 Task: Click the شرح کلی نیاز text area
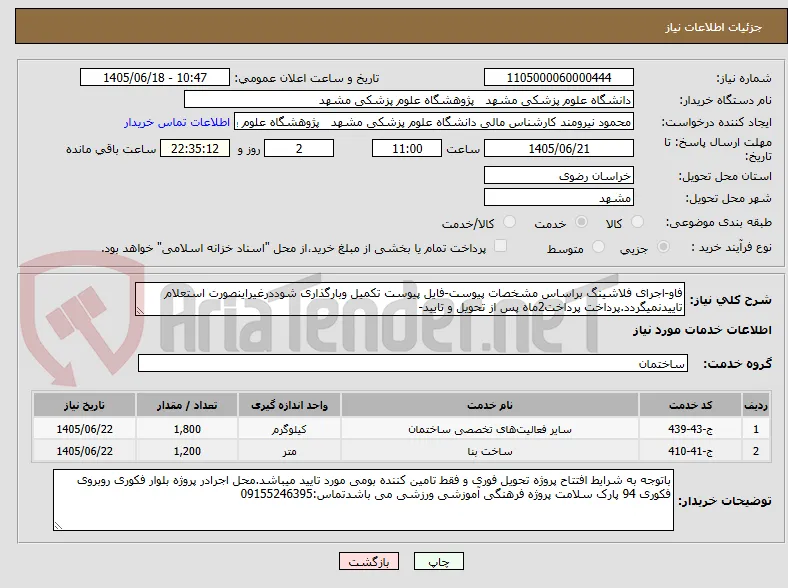click(x=410, y=300)
